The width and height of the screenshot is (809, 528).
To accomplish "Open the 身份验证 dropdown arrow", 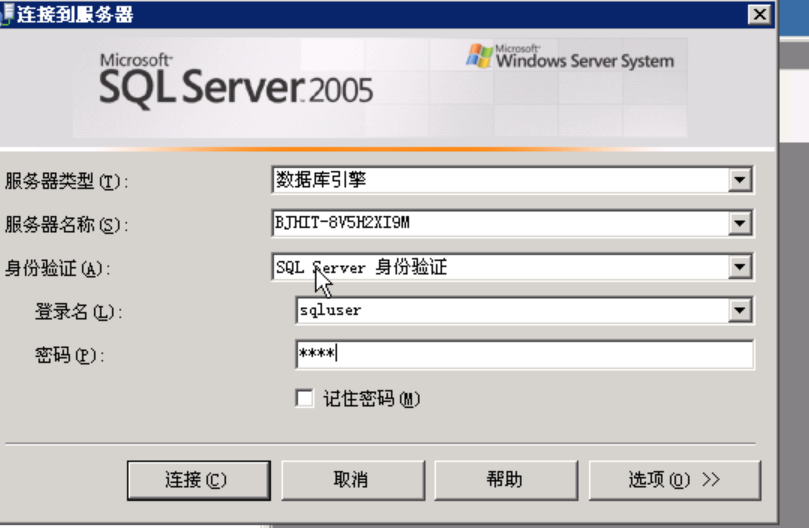I will pyautogui.click(x=740, y=267).
